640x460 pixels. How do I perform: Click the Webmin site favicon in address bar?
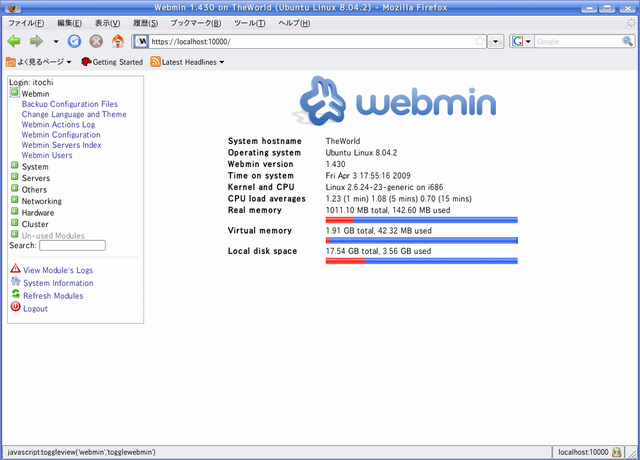[141, 41]
